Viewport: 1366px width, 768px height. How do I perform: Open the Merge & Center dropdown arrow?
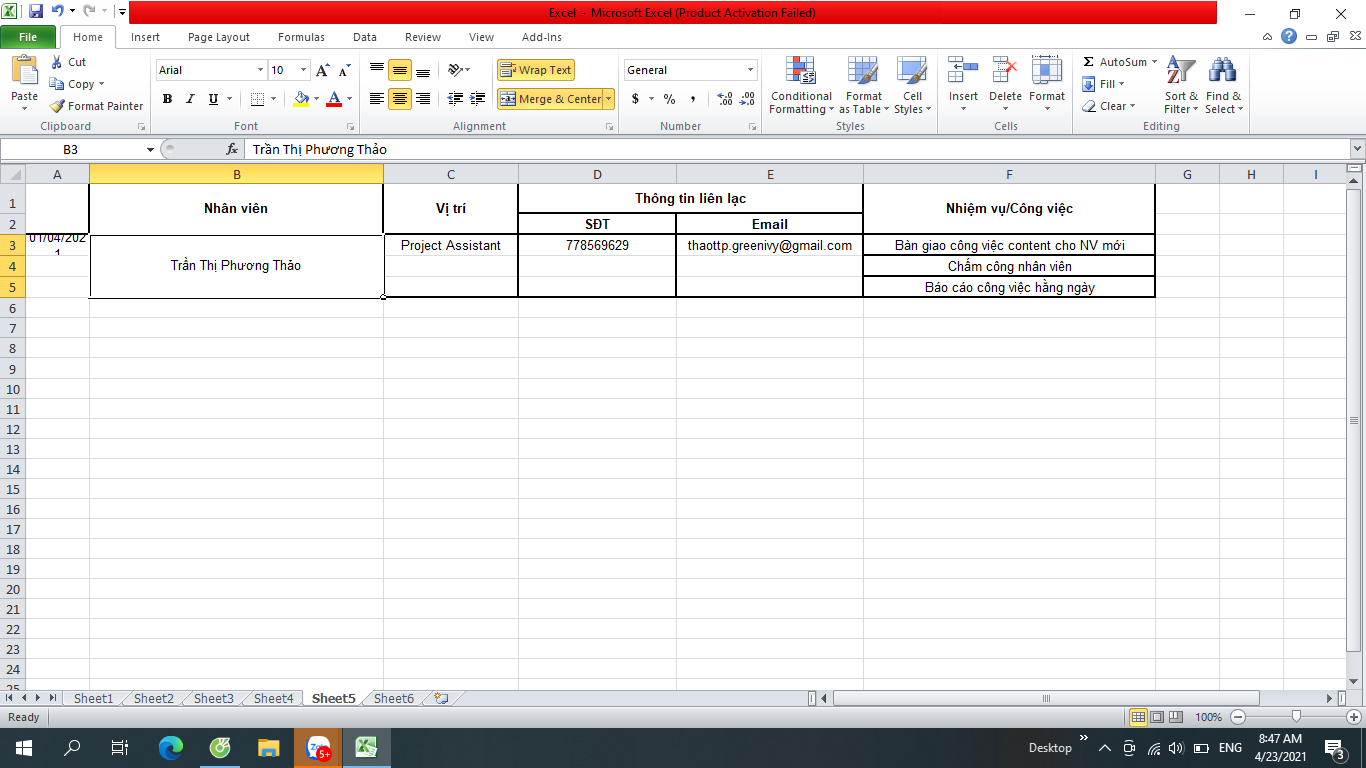[609, 99]
